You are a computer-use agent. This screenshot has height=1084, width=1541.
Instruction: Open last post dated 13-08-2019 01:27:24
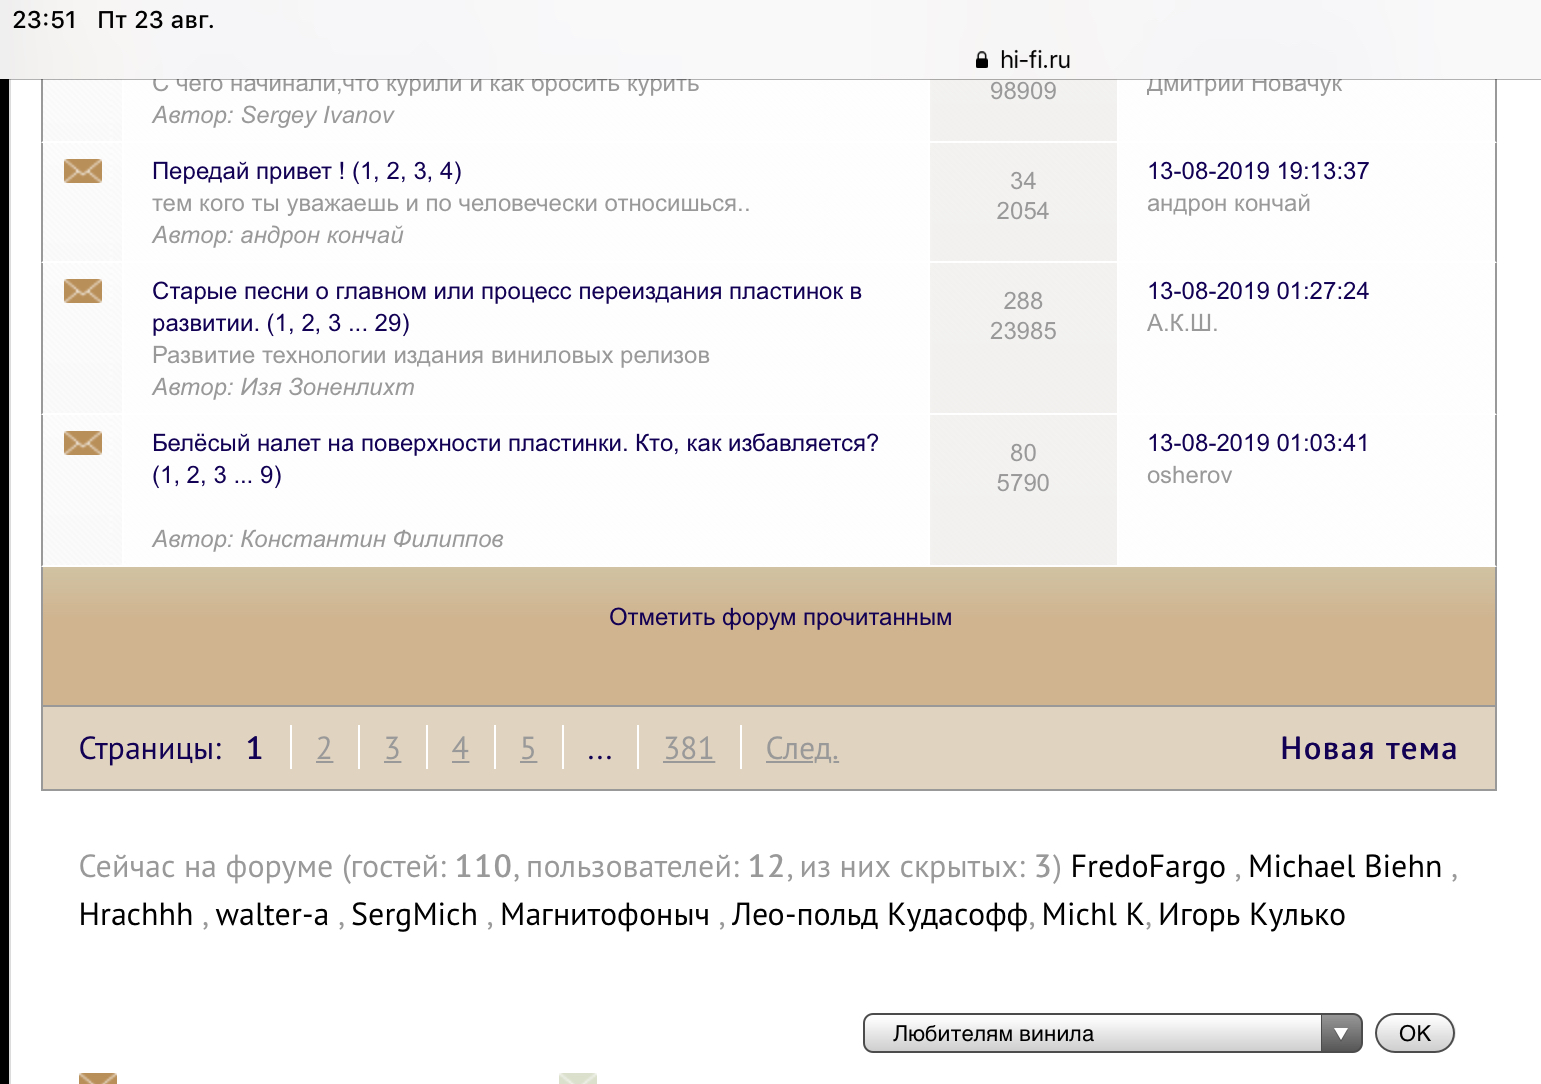pyautogui.click(x=1257, y=291)
